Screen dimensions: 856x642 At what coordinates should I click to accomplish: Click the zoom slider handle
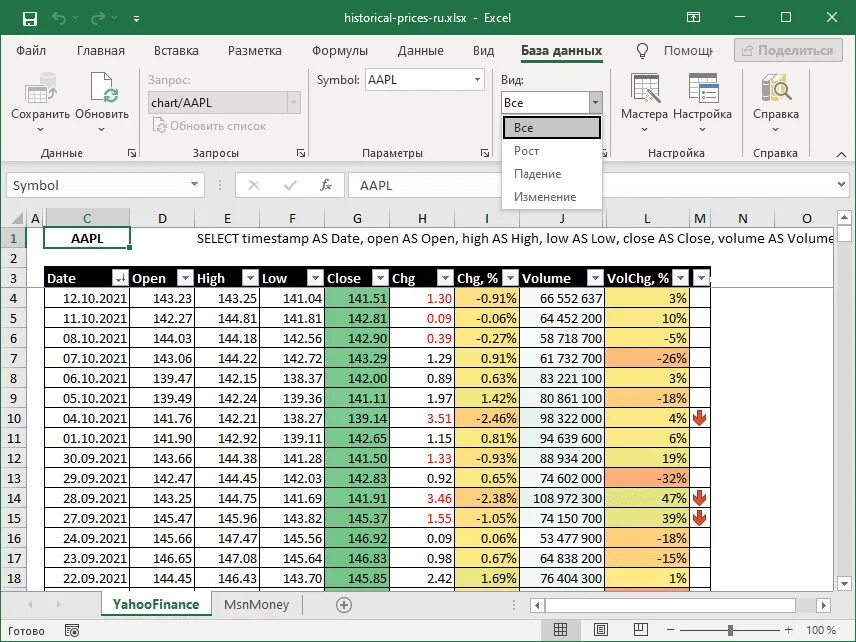pos(730,631)
